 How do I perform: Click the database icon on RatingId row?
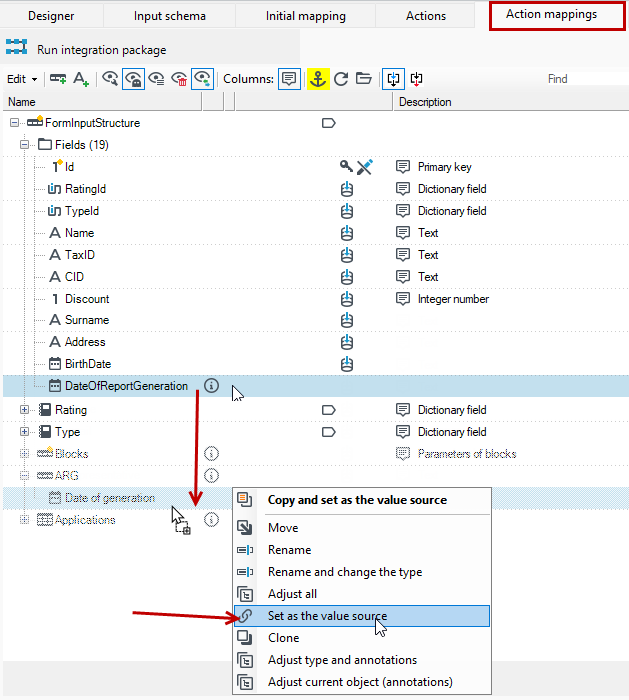(347, 189)
